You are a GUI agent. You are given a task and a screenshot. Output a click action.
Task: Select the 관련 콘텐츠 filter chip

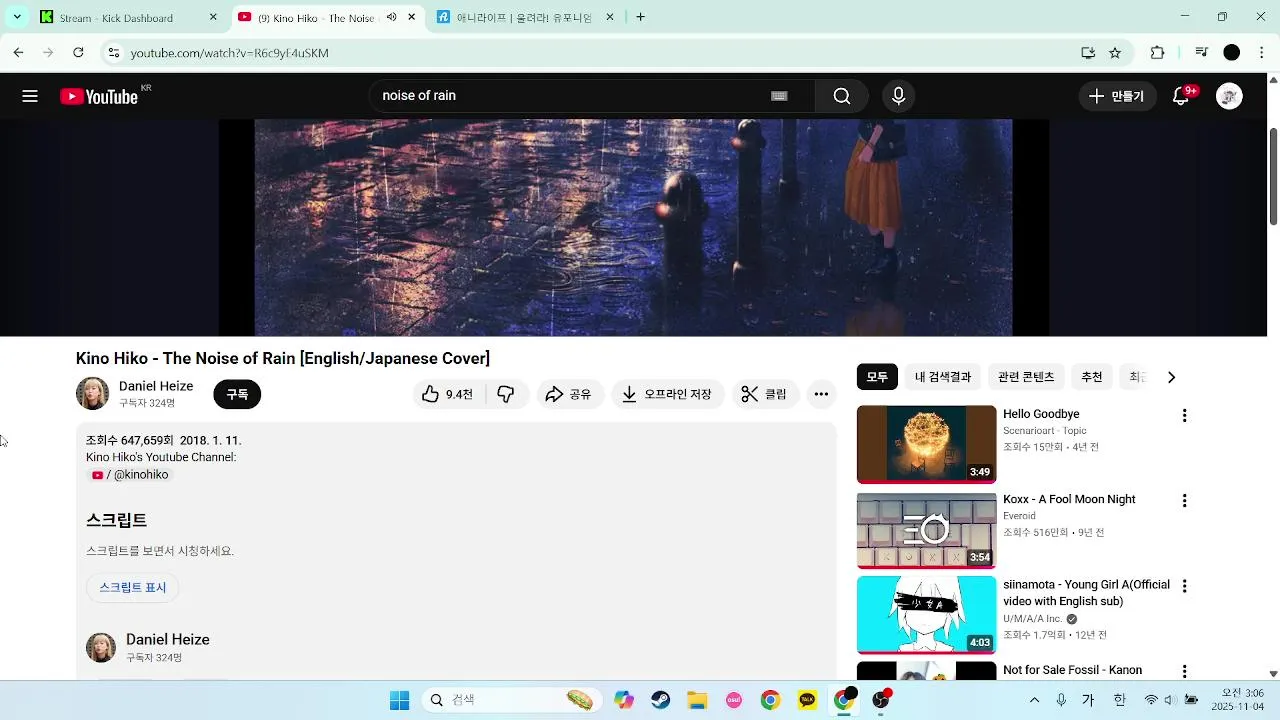pos(1026,377)
